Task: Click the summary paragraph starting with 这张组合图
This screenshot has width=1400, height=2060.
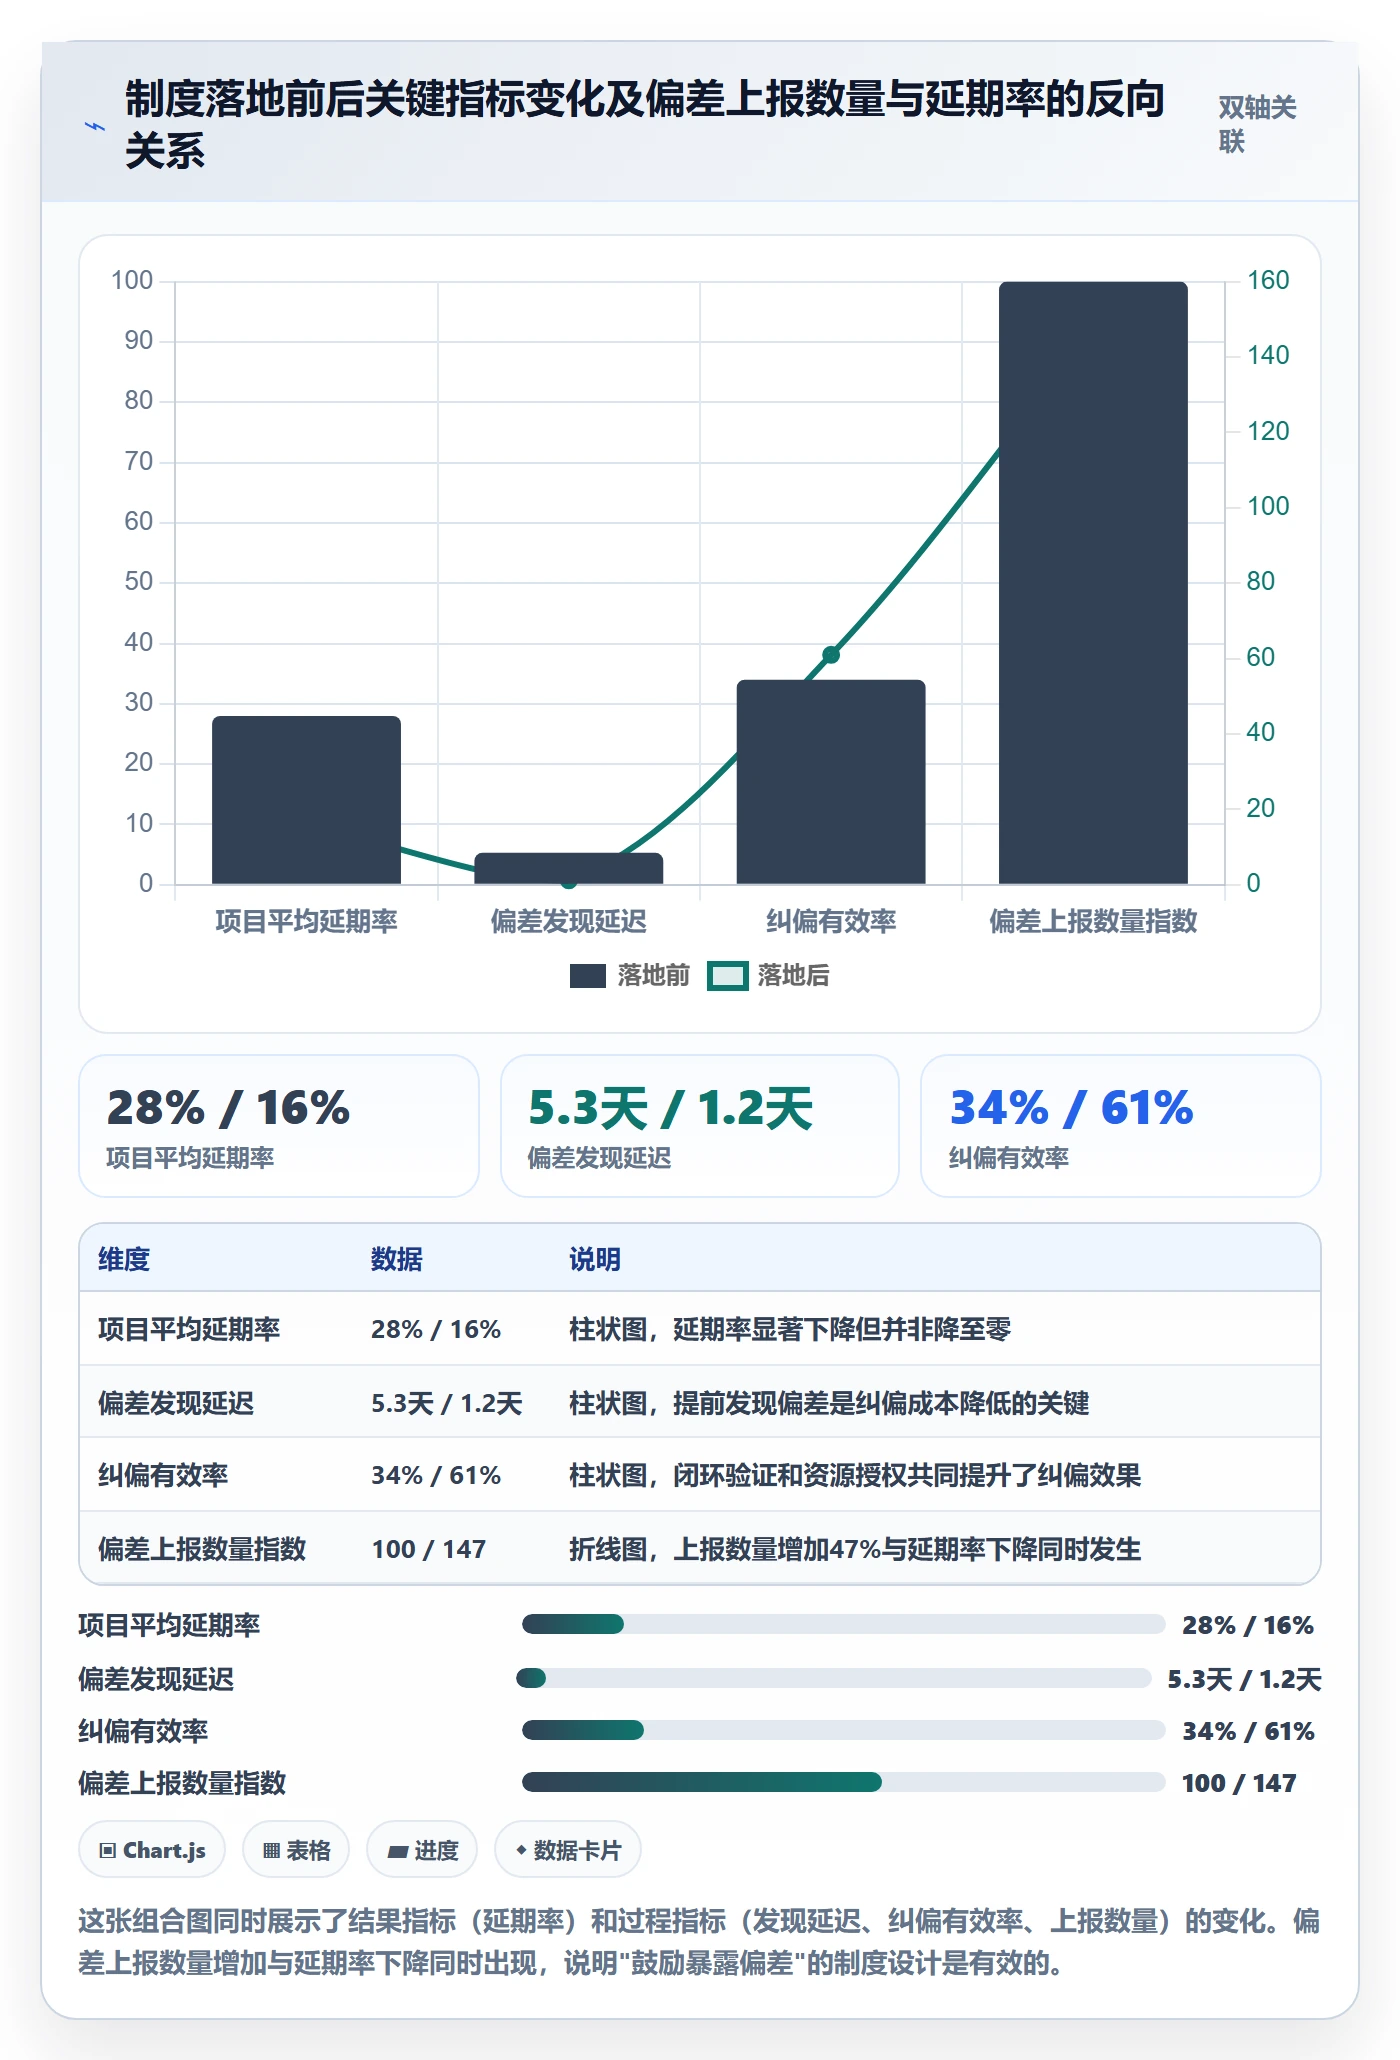Action: (699, 1942)
